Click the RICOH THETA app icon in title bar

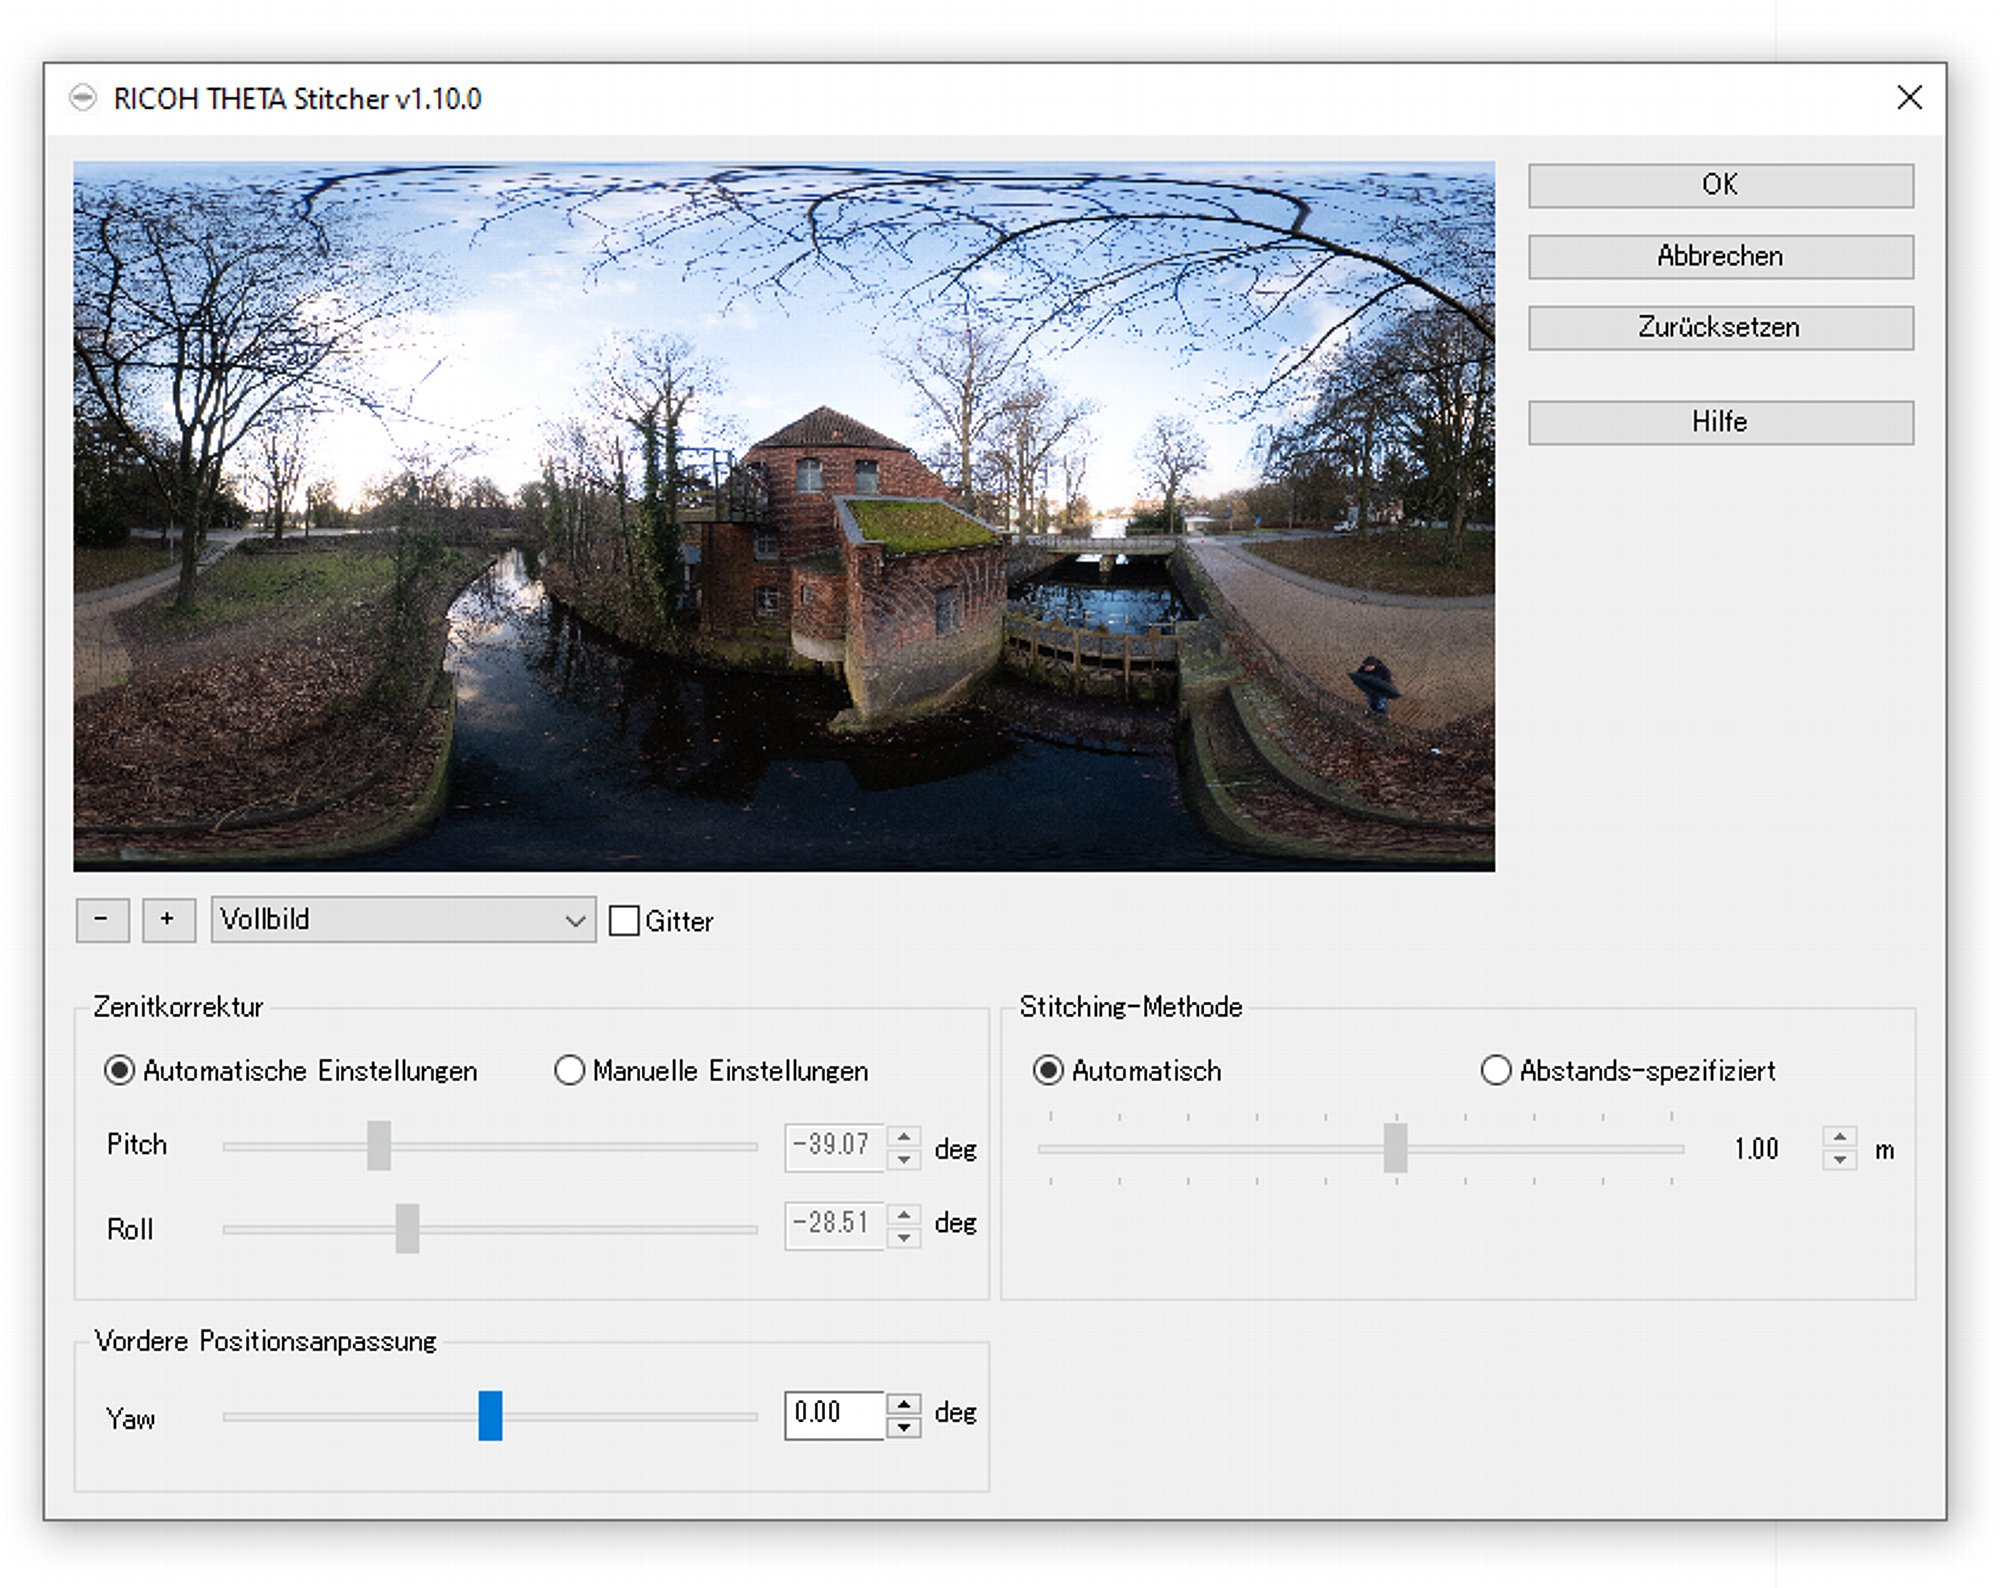tap(83, 98)
